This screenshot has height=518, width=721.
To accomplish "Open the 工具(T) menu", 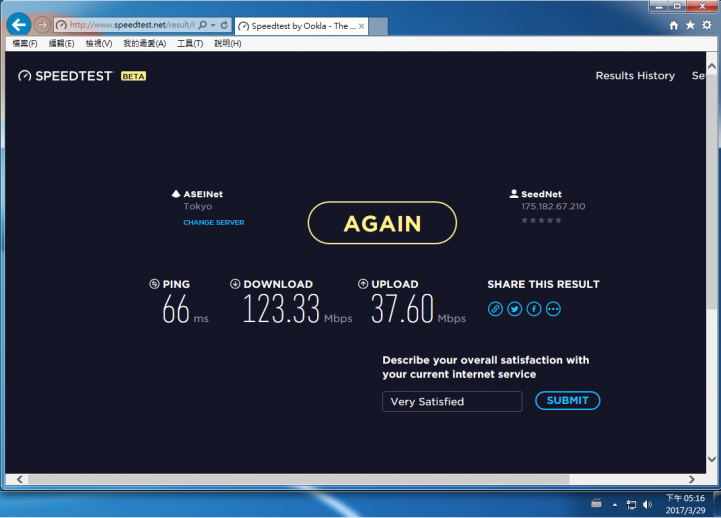I will [x=190, y=43].
